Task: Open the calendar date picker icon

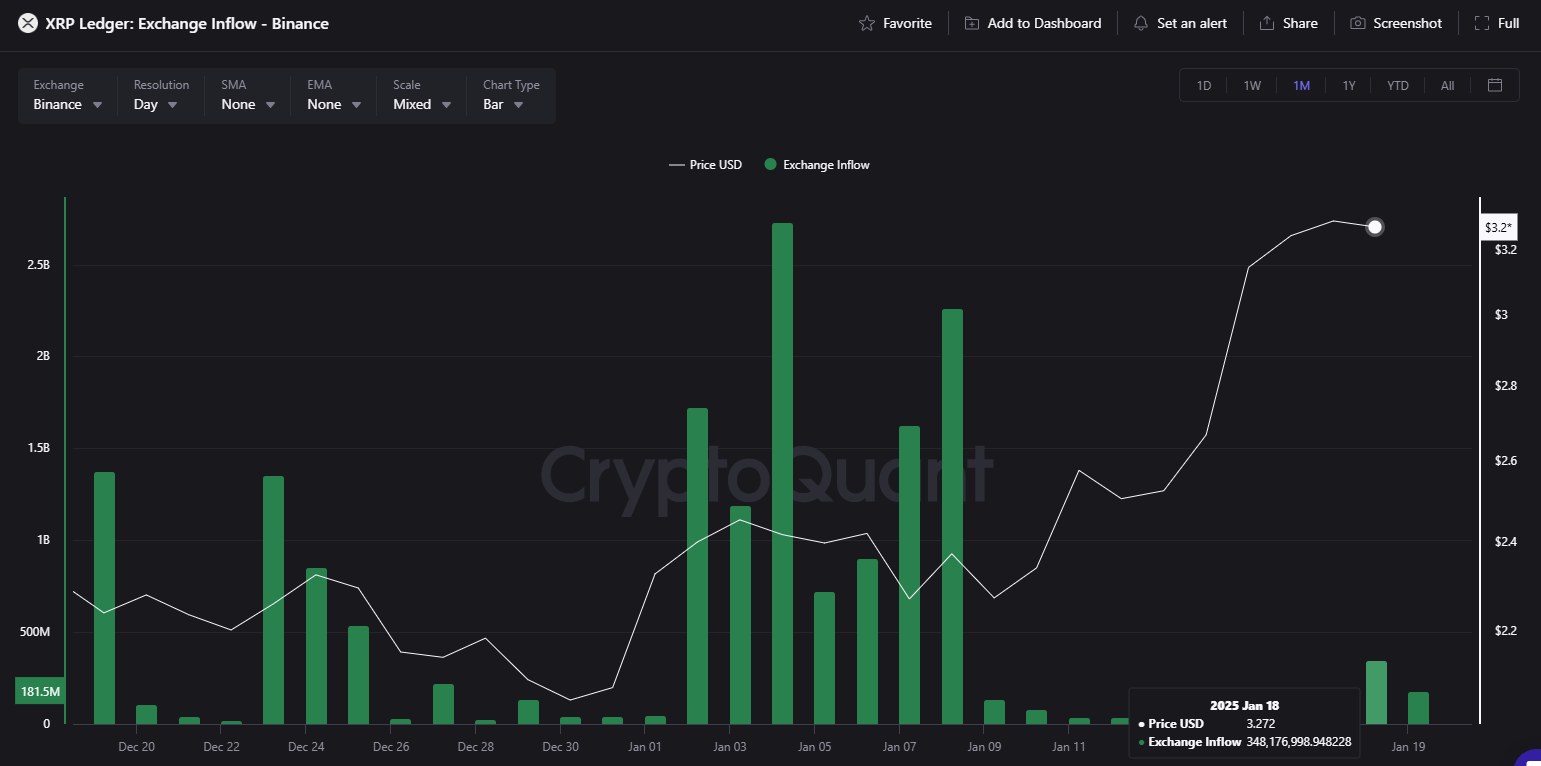Action: point(1495,85)
